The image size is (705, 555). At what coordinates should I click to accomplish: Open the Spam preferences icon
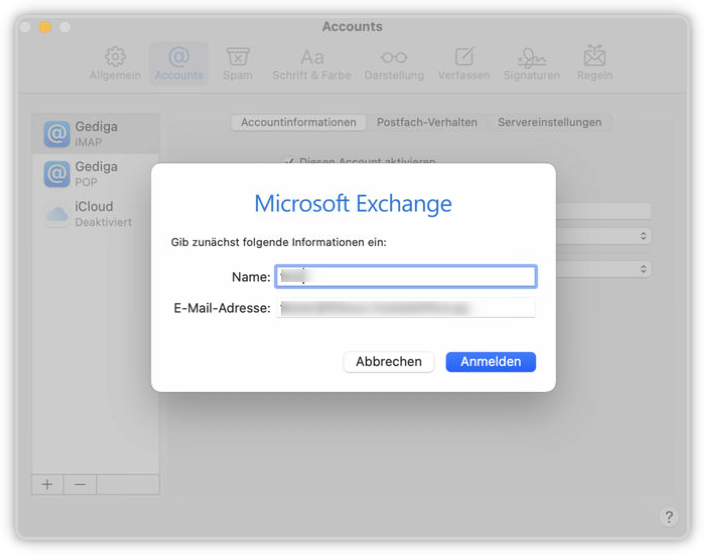237,63
